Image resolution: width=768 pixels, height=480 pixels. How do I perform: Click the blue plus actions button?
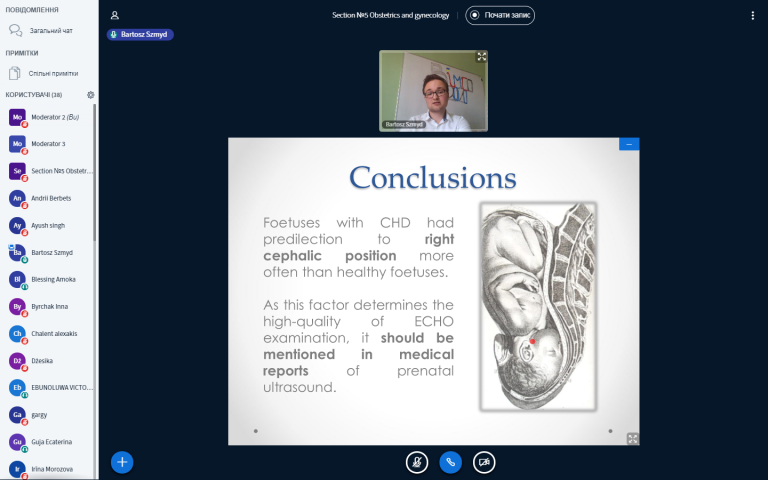click(122, 462)
